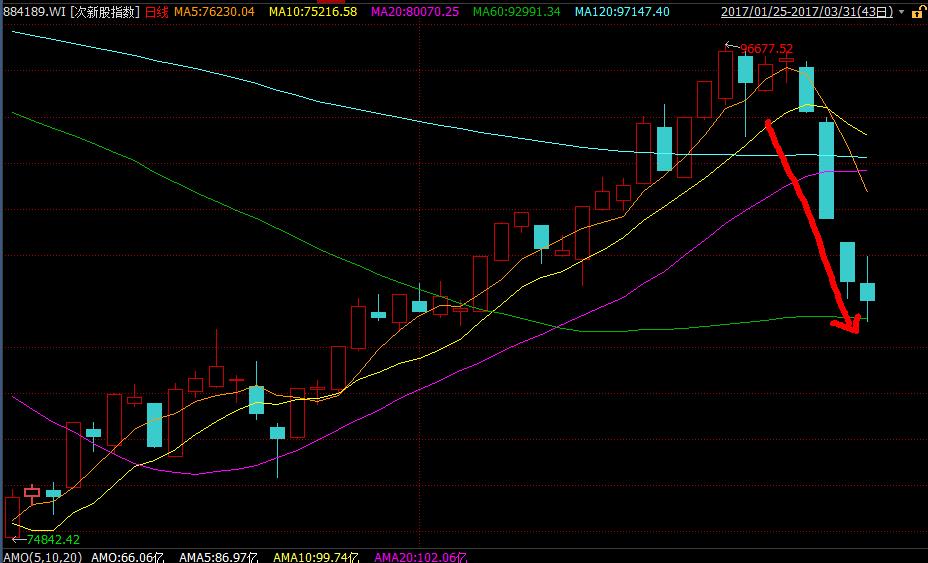The width and height of the screenshot is (928, 563).
Task: Click the high price label 96677.52
Action: pos(766,49)
